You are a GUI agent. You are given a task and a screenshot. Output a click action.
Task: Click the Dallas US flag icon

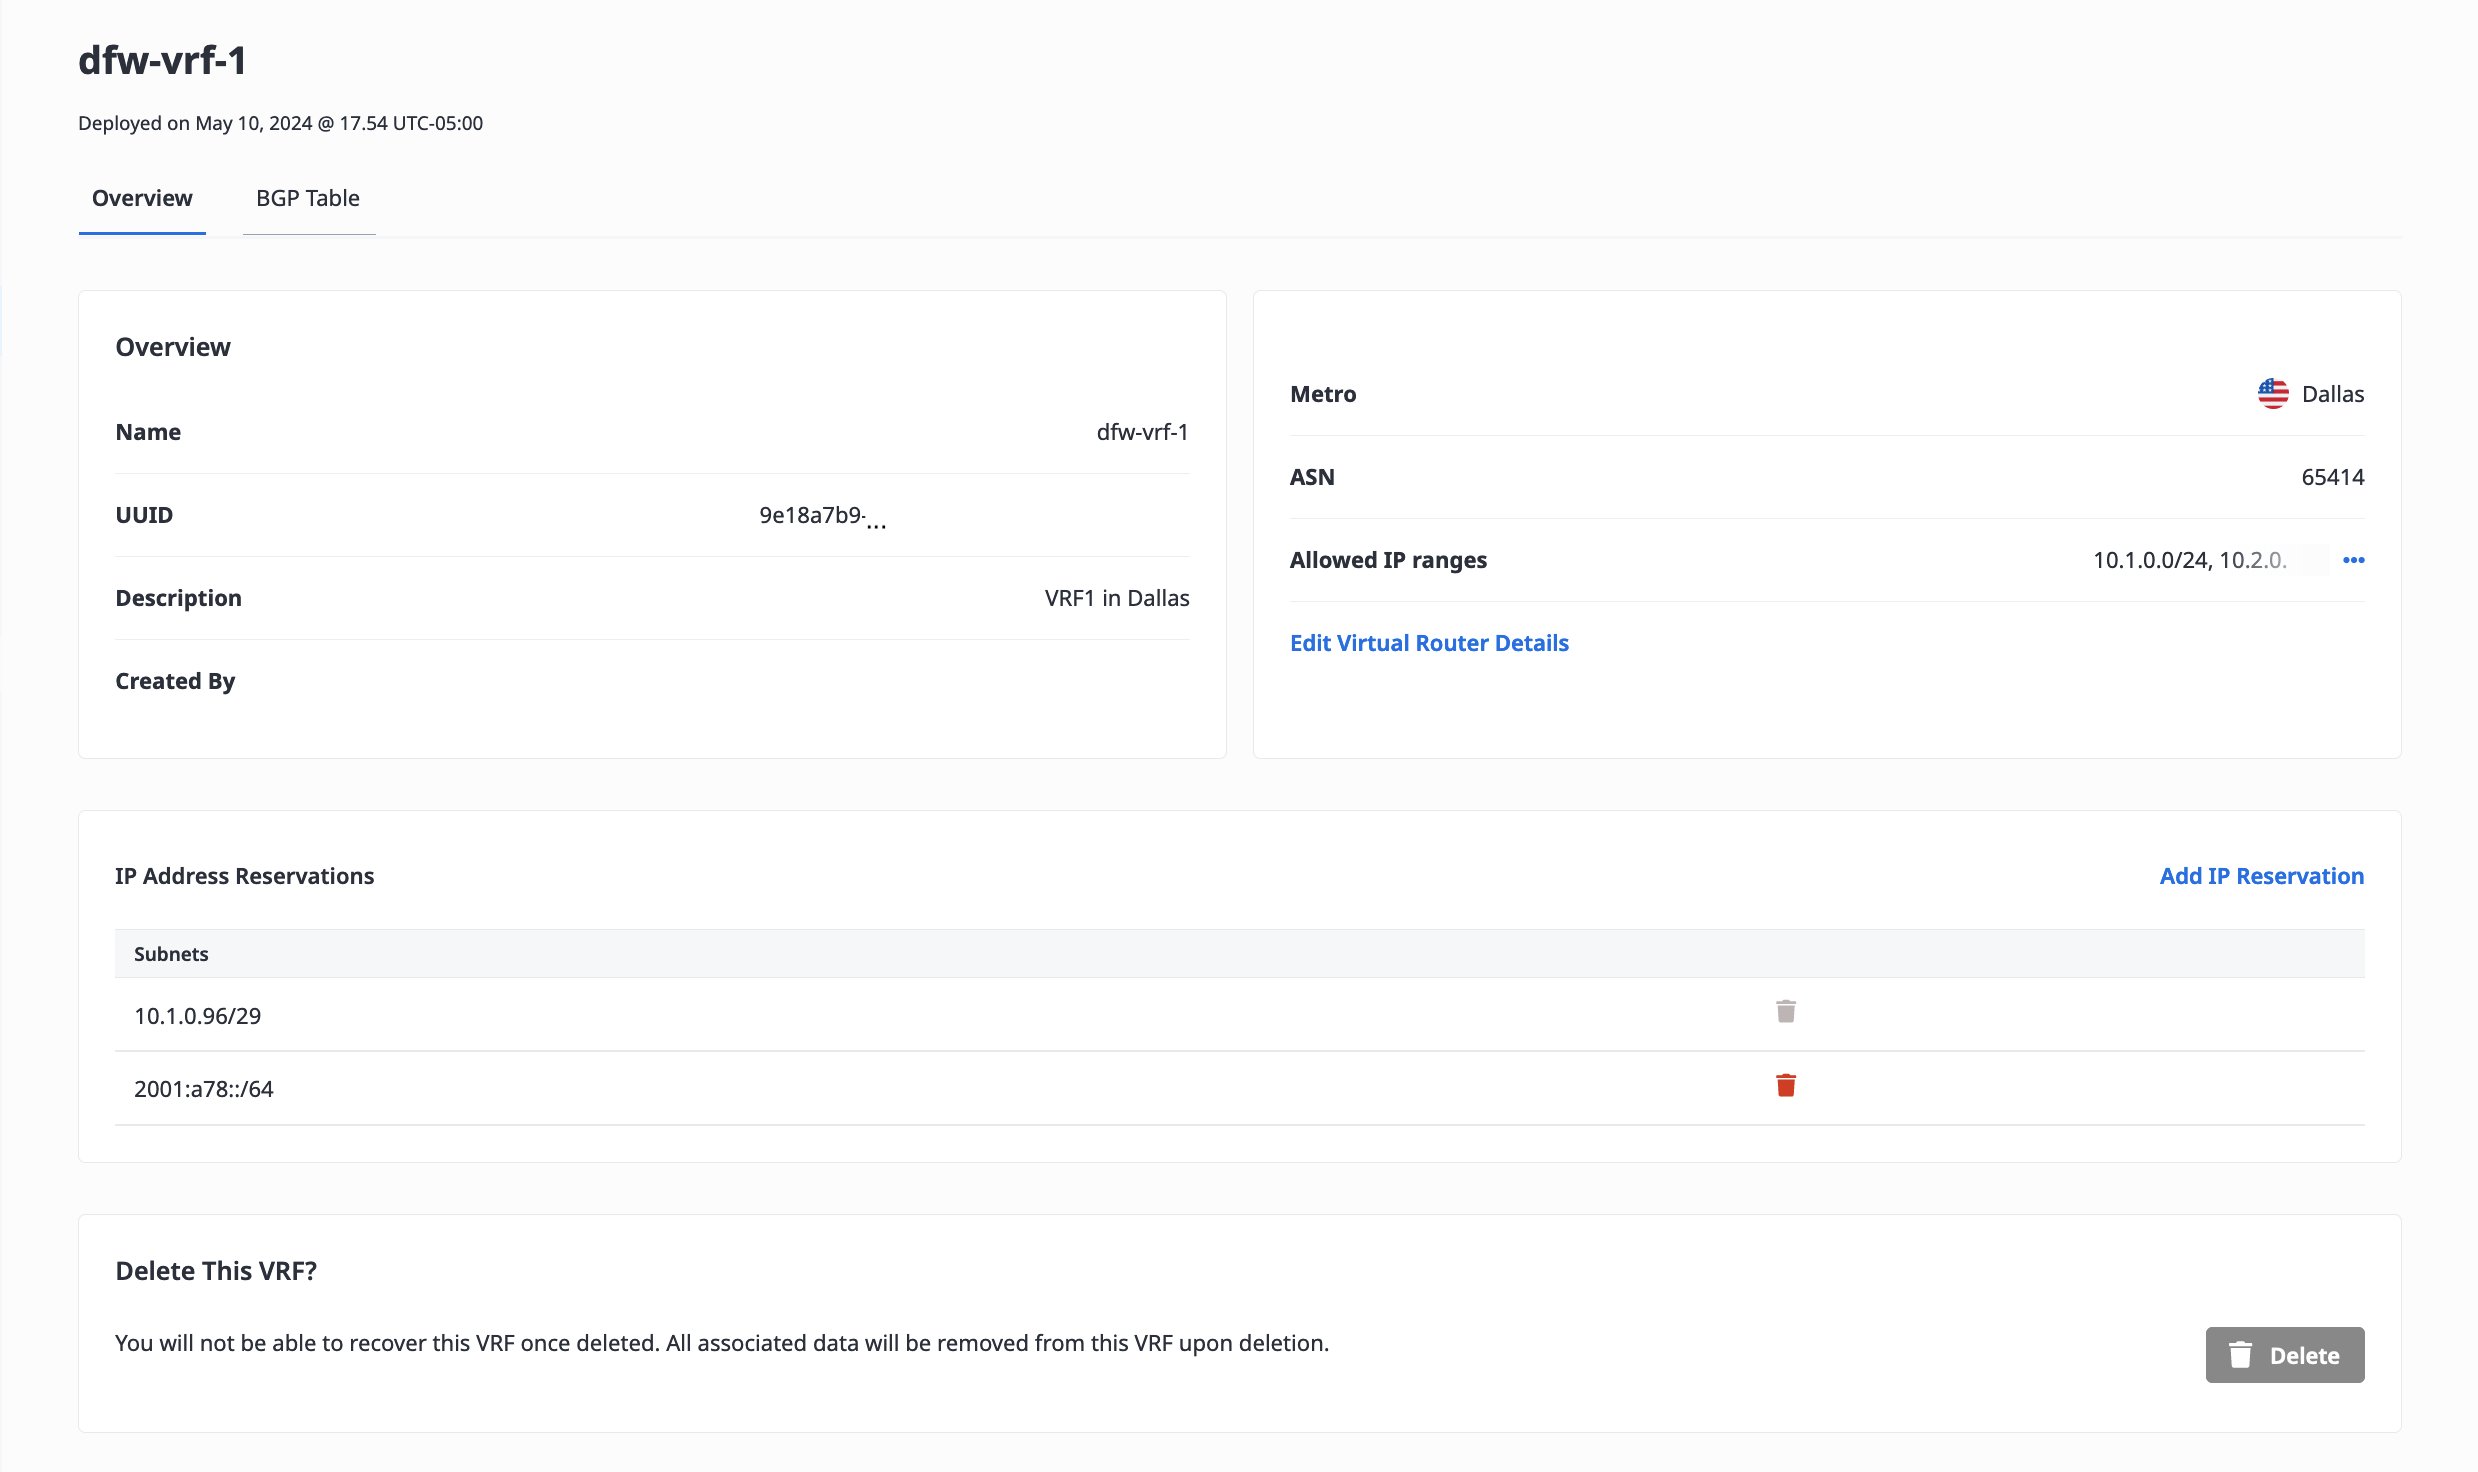tap(2273, 394)
